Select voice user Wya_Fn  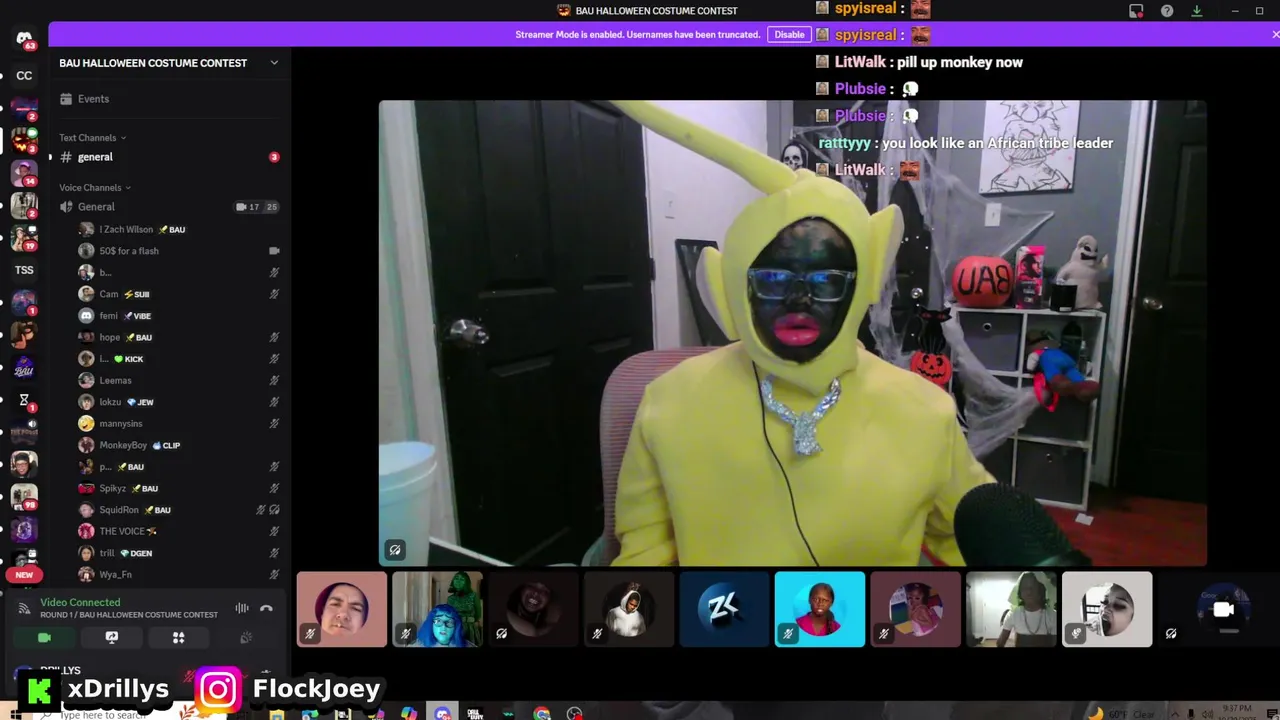point(180,575)
